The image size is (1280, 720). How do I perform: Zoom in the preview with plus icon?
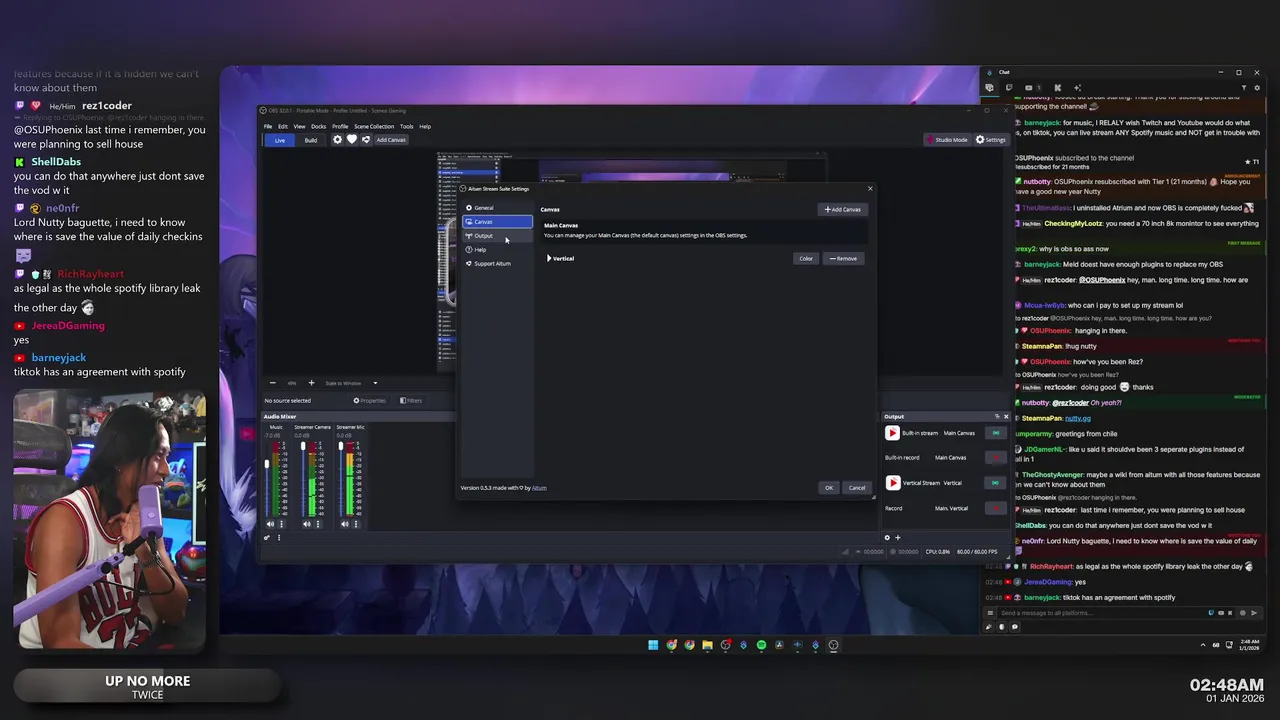311,383
